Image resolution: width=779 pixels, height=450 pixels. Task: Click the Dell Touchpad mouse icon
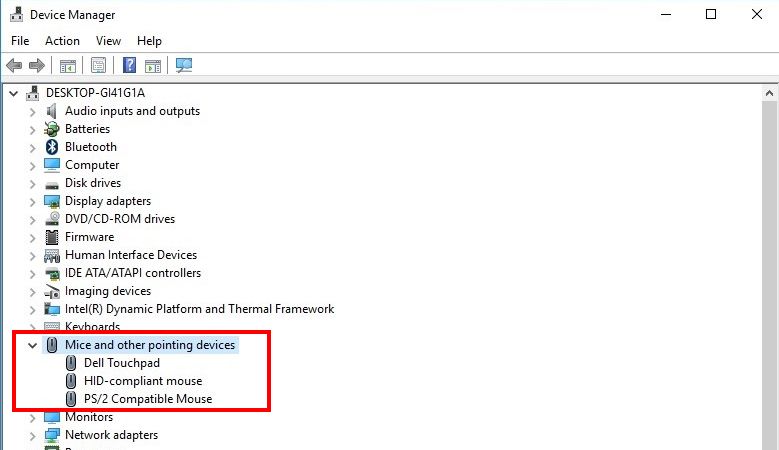pyautogui.click(x=71, y=363)
